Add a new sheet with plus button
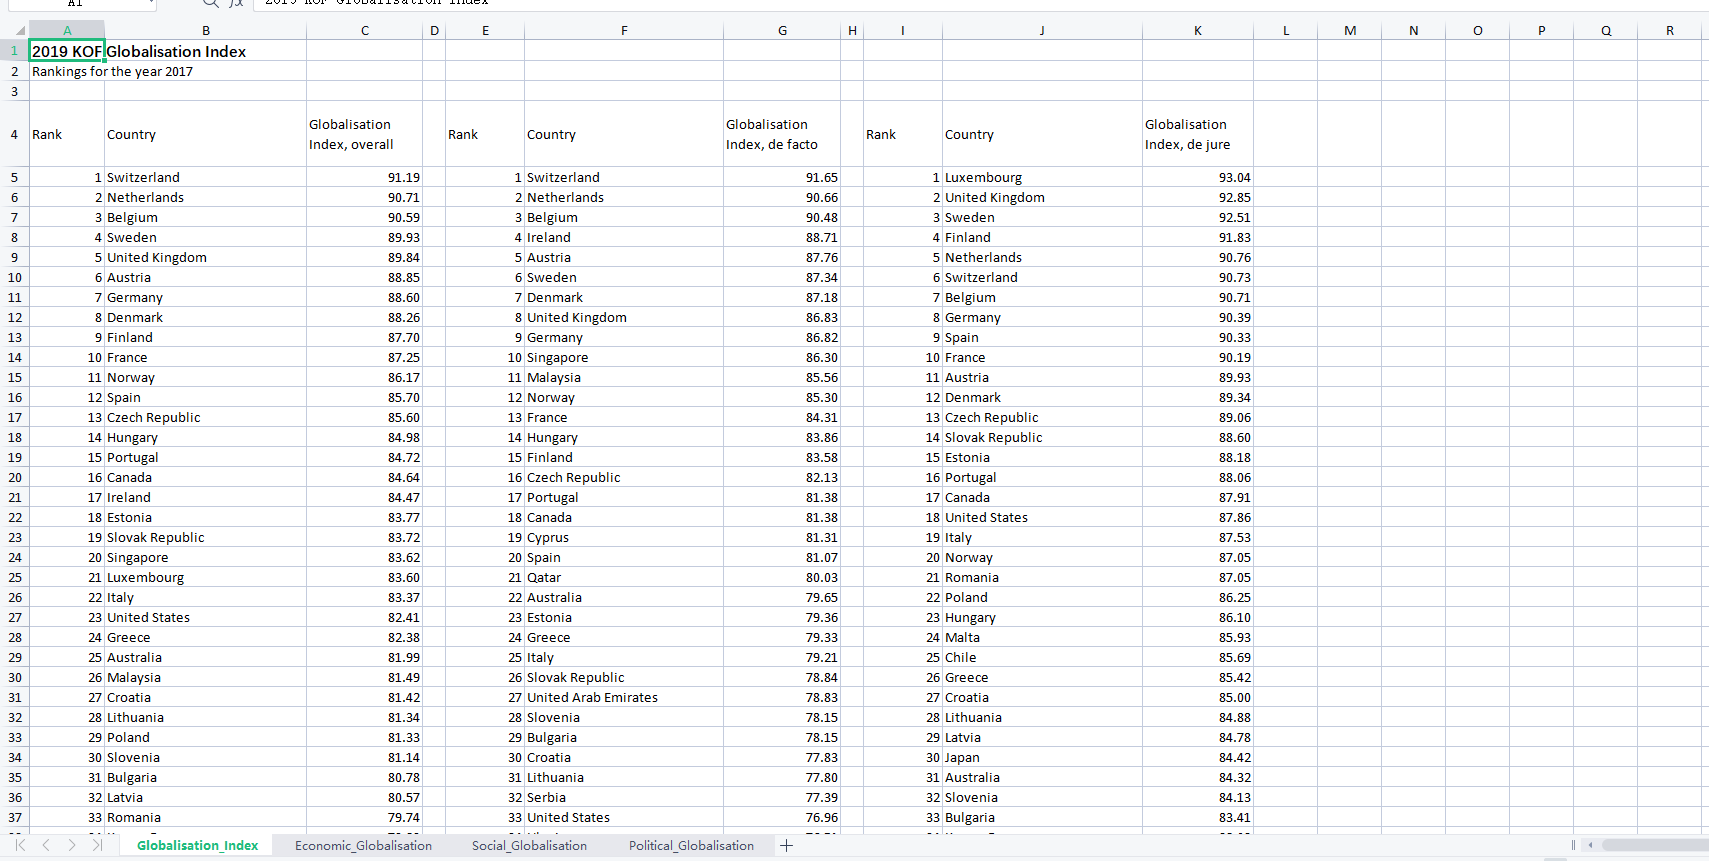 click(787, 845)
